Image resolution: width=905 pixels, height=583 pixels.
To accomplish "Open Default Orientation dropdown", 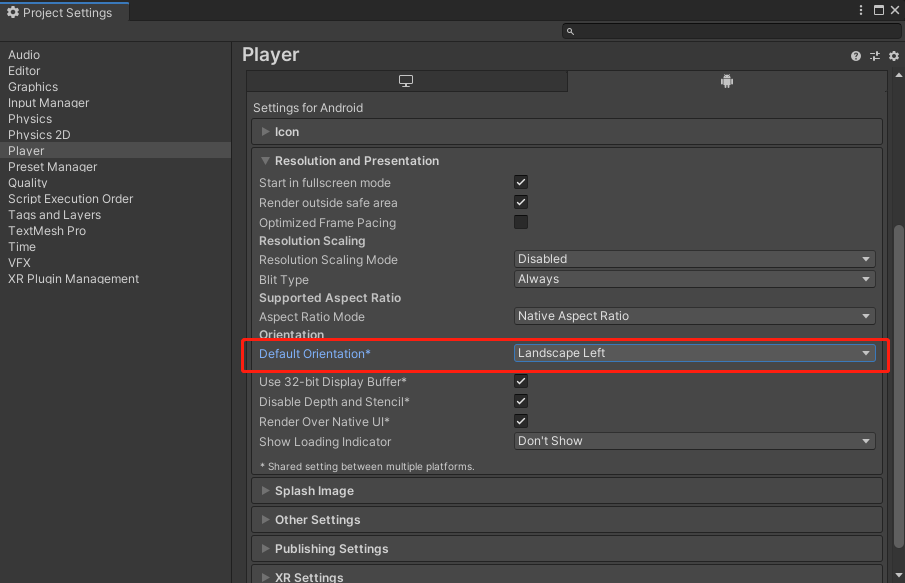I will tap(694, 353).
